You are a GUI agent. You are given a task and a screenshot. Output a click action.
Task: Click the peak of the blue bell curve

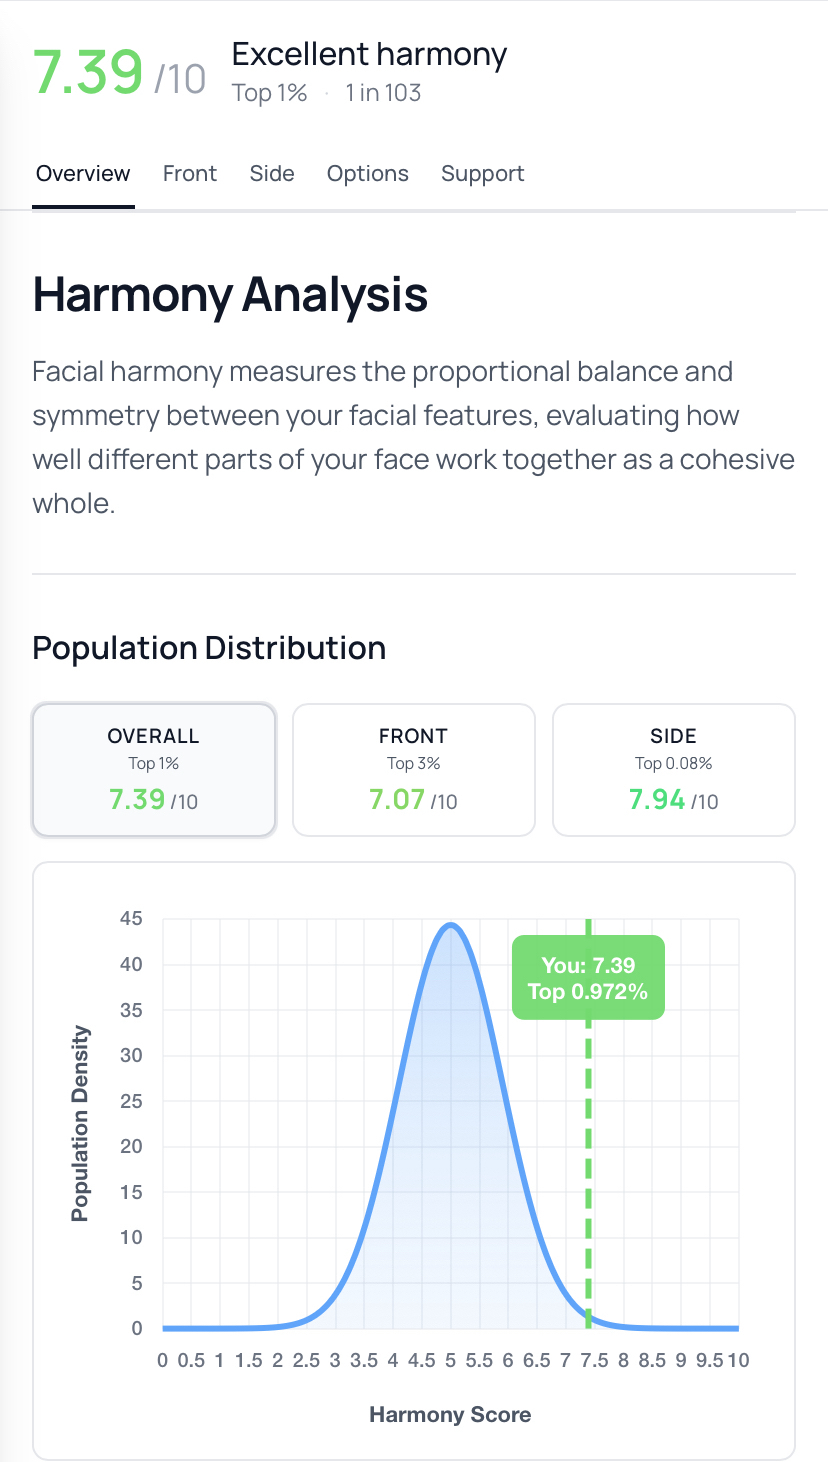pyautogui.click(x=451, y=925)
